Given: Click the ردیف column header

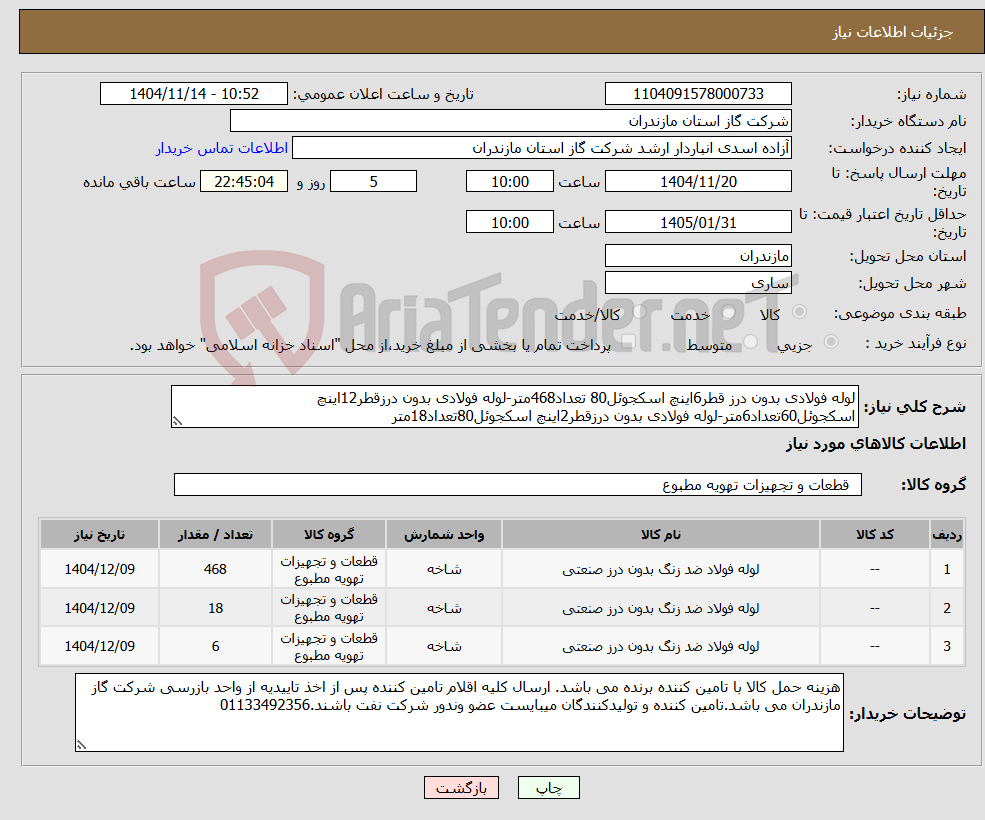Looking at the screenshot, I should [x=947, y=534].
